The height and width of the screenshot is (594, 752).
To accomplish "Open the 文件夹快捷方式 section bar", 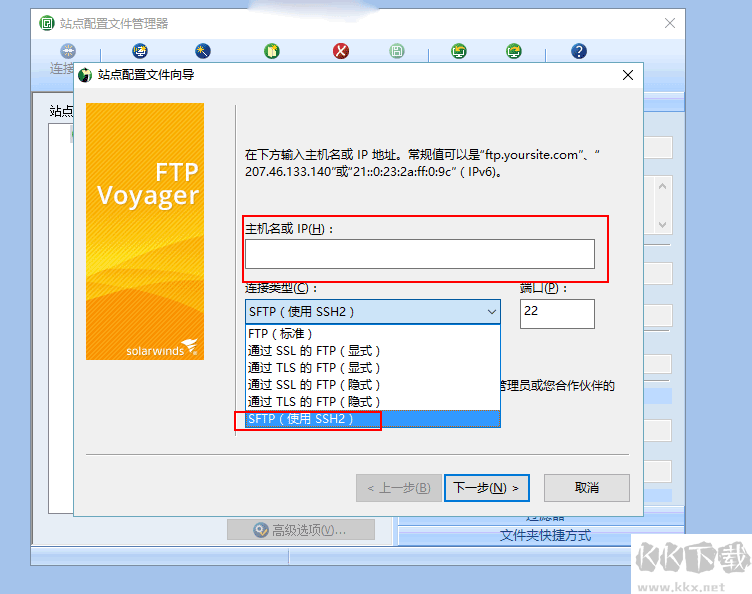I will pos(545,536).
